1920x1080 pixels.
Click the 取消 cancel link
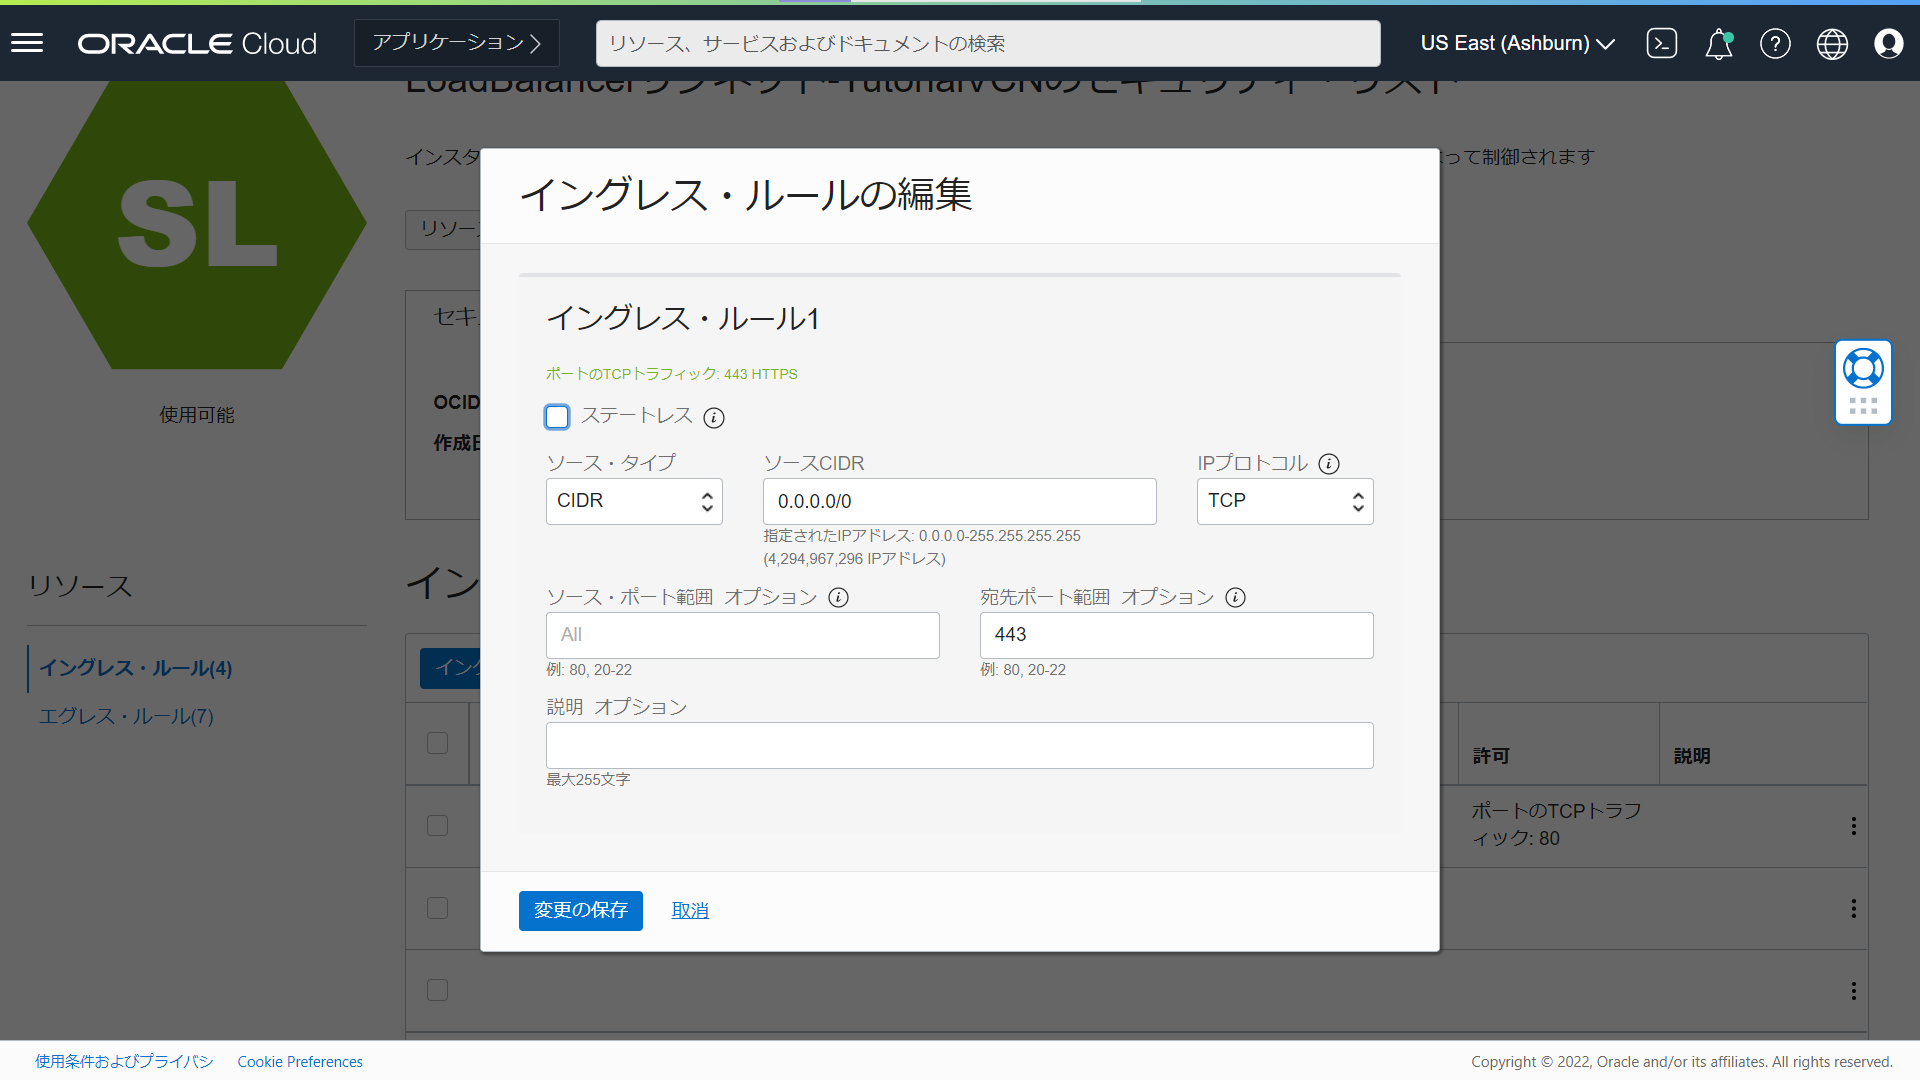click(689, 910)
